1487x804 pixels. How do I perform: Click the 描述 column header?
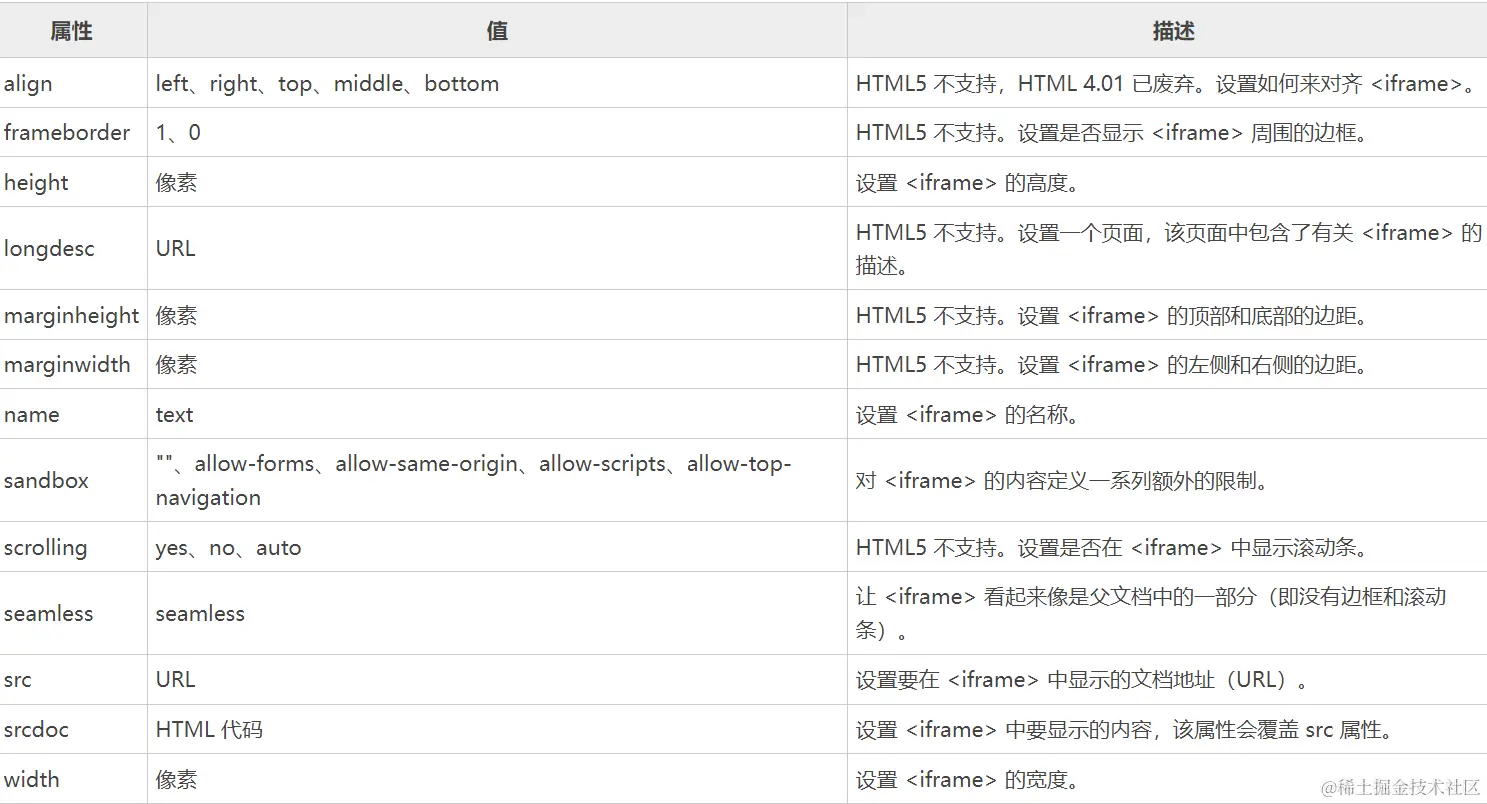[x=1173, y=31]
